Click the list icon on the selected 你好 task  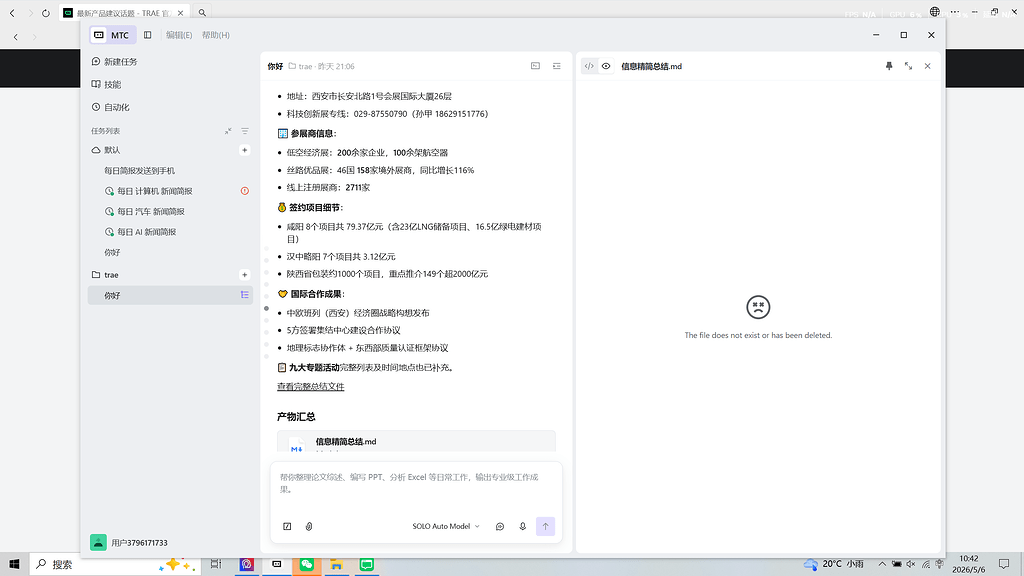pos(245,295)
